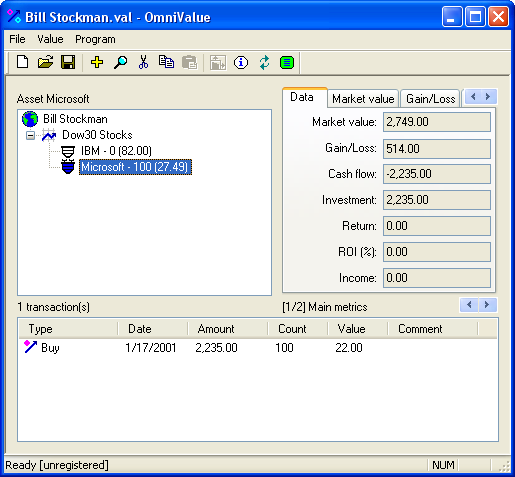Select the Buy transaction row

point(258,348)
